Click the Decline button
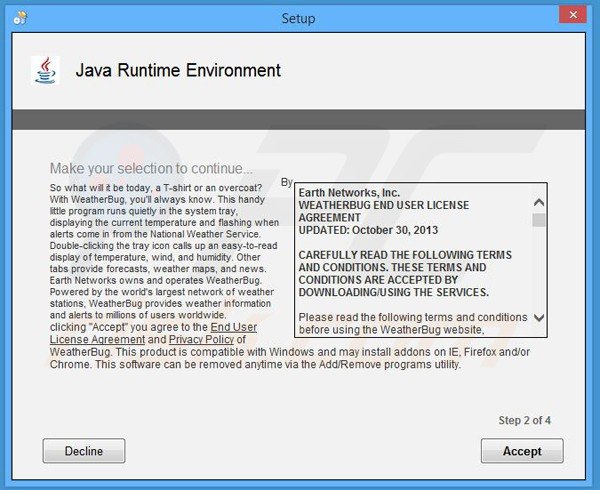Viewport: 600px width, 490px height. pos(84,451)
